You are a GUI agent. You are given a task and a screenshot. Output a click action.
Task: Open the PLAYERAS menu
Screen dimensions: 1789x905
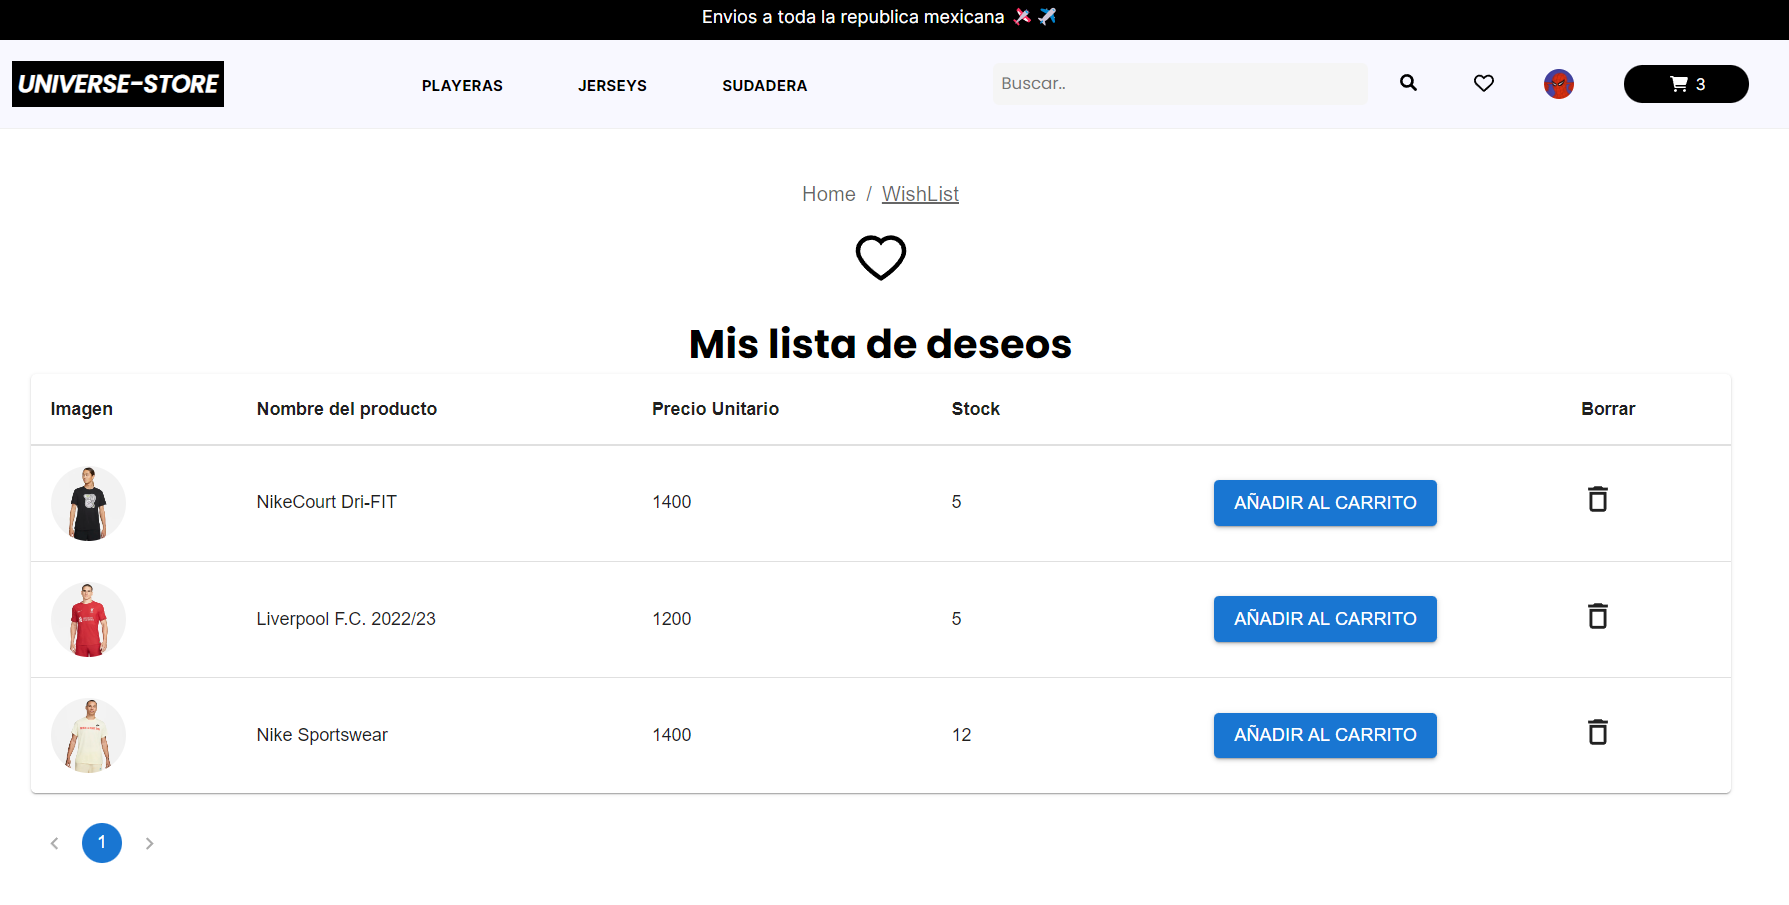click(462, 86)
